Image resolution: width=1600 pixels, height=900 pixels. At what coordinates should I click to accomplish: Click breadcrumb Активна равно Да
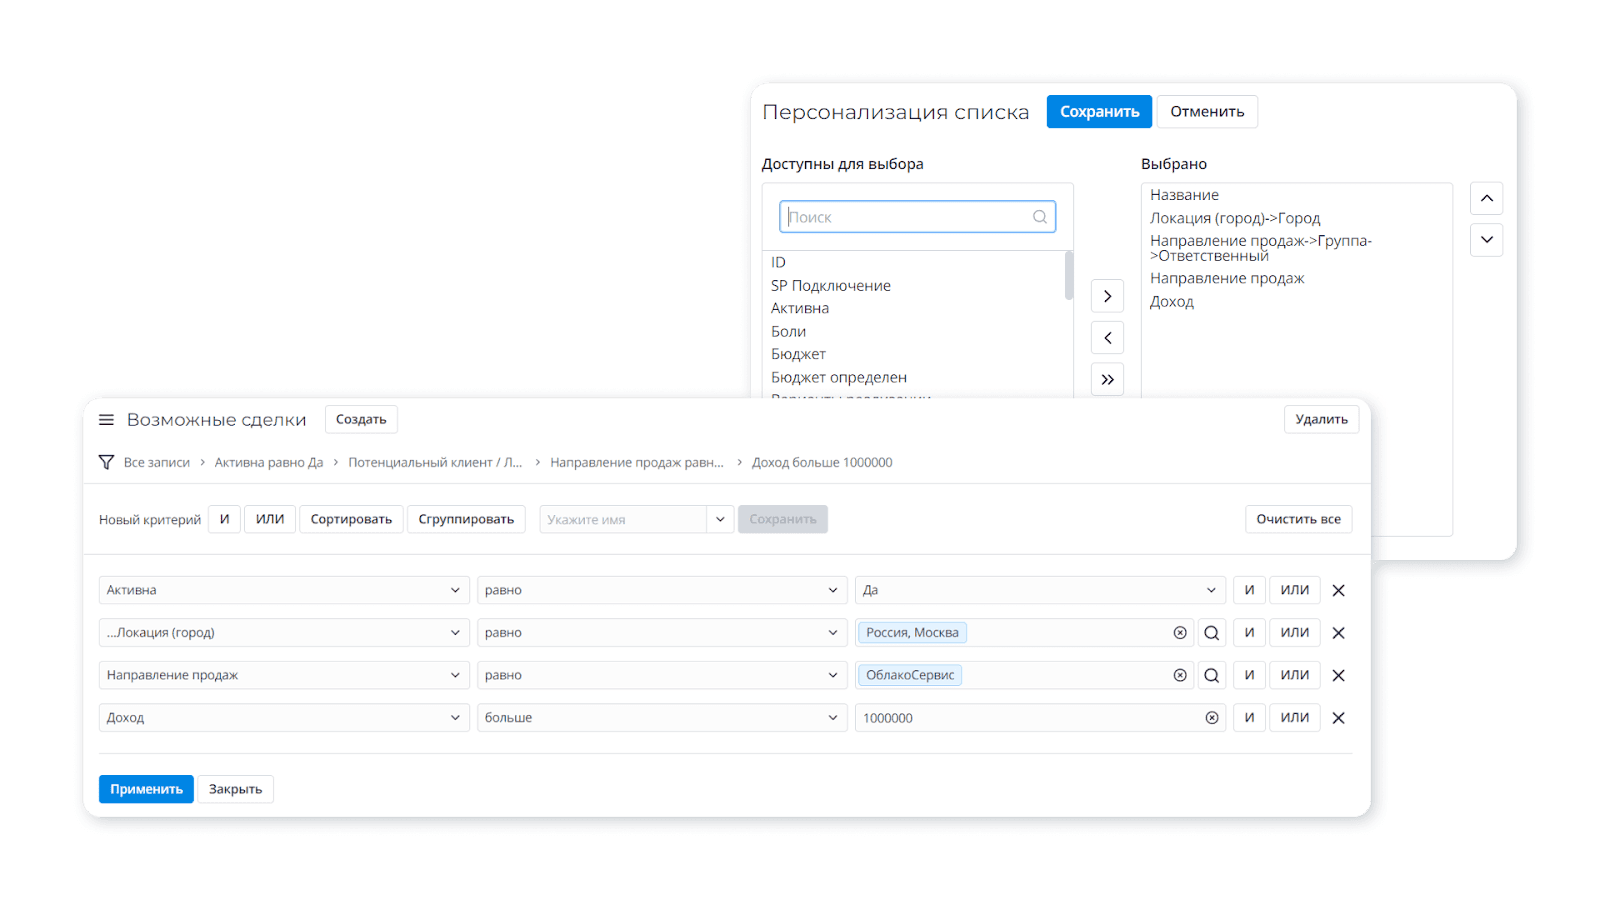click(269, 462)
